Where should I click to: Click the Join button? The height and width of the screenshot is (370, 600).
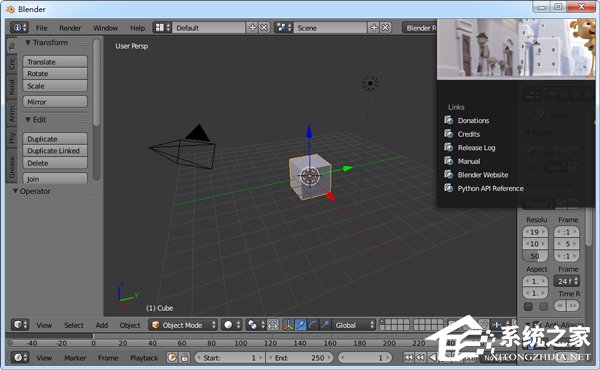[55, 179]
